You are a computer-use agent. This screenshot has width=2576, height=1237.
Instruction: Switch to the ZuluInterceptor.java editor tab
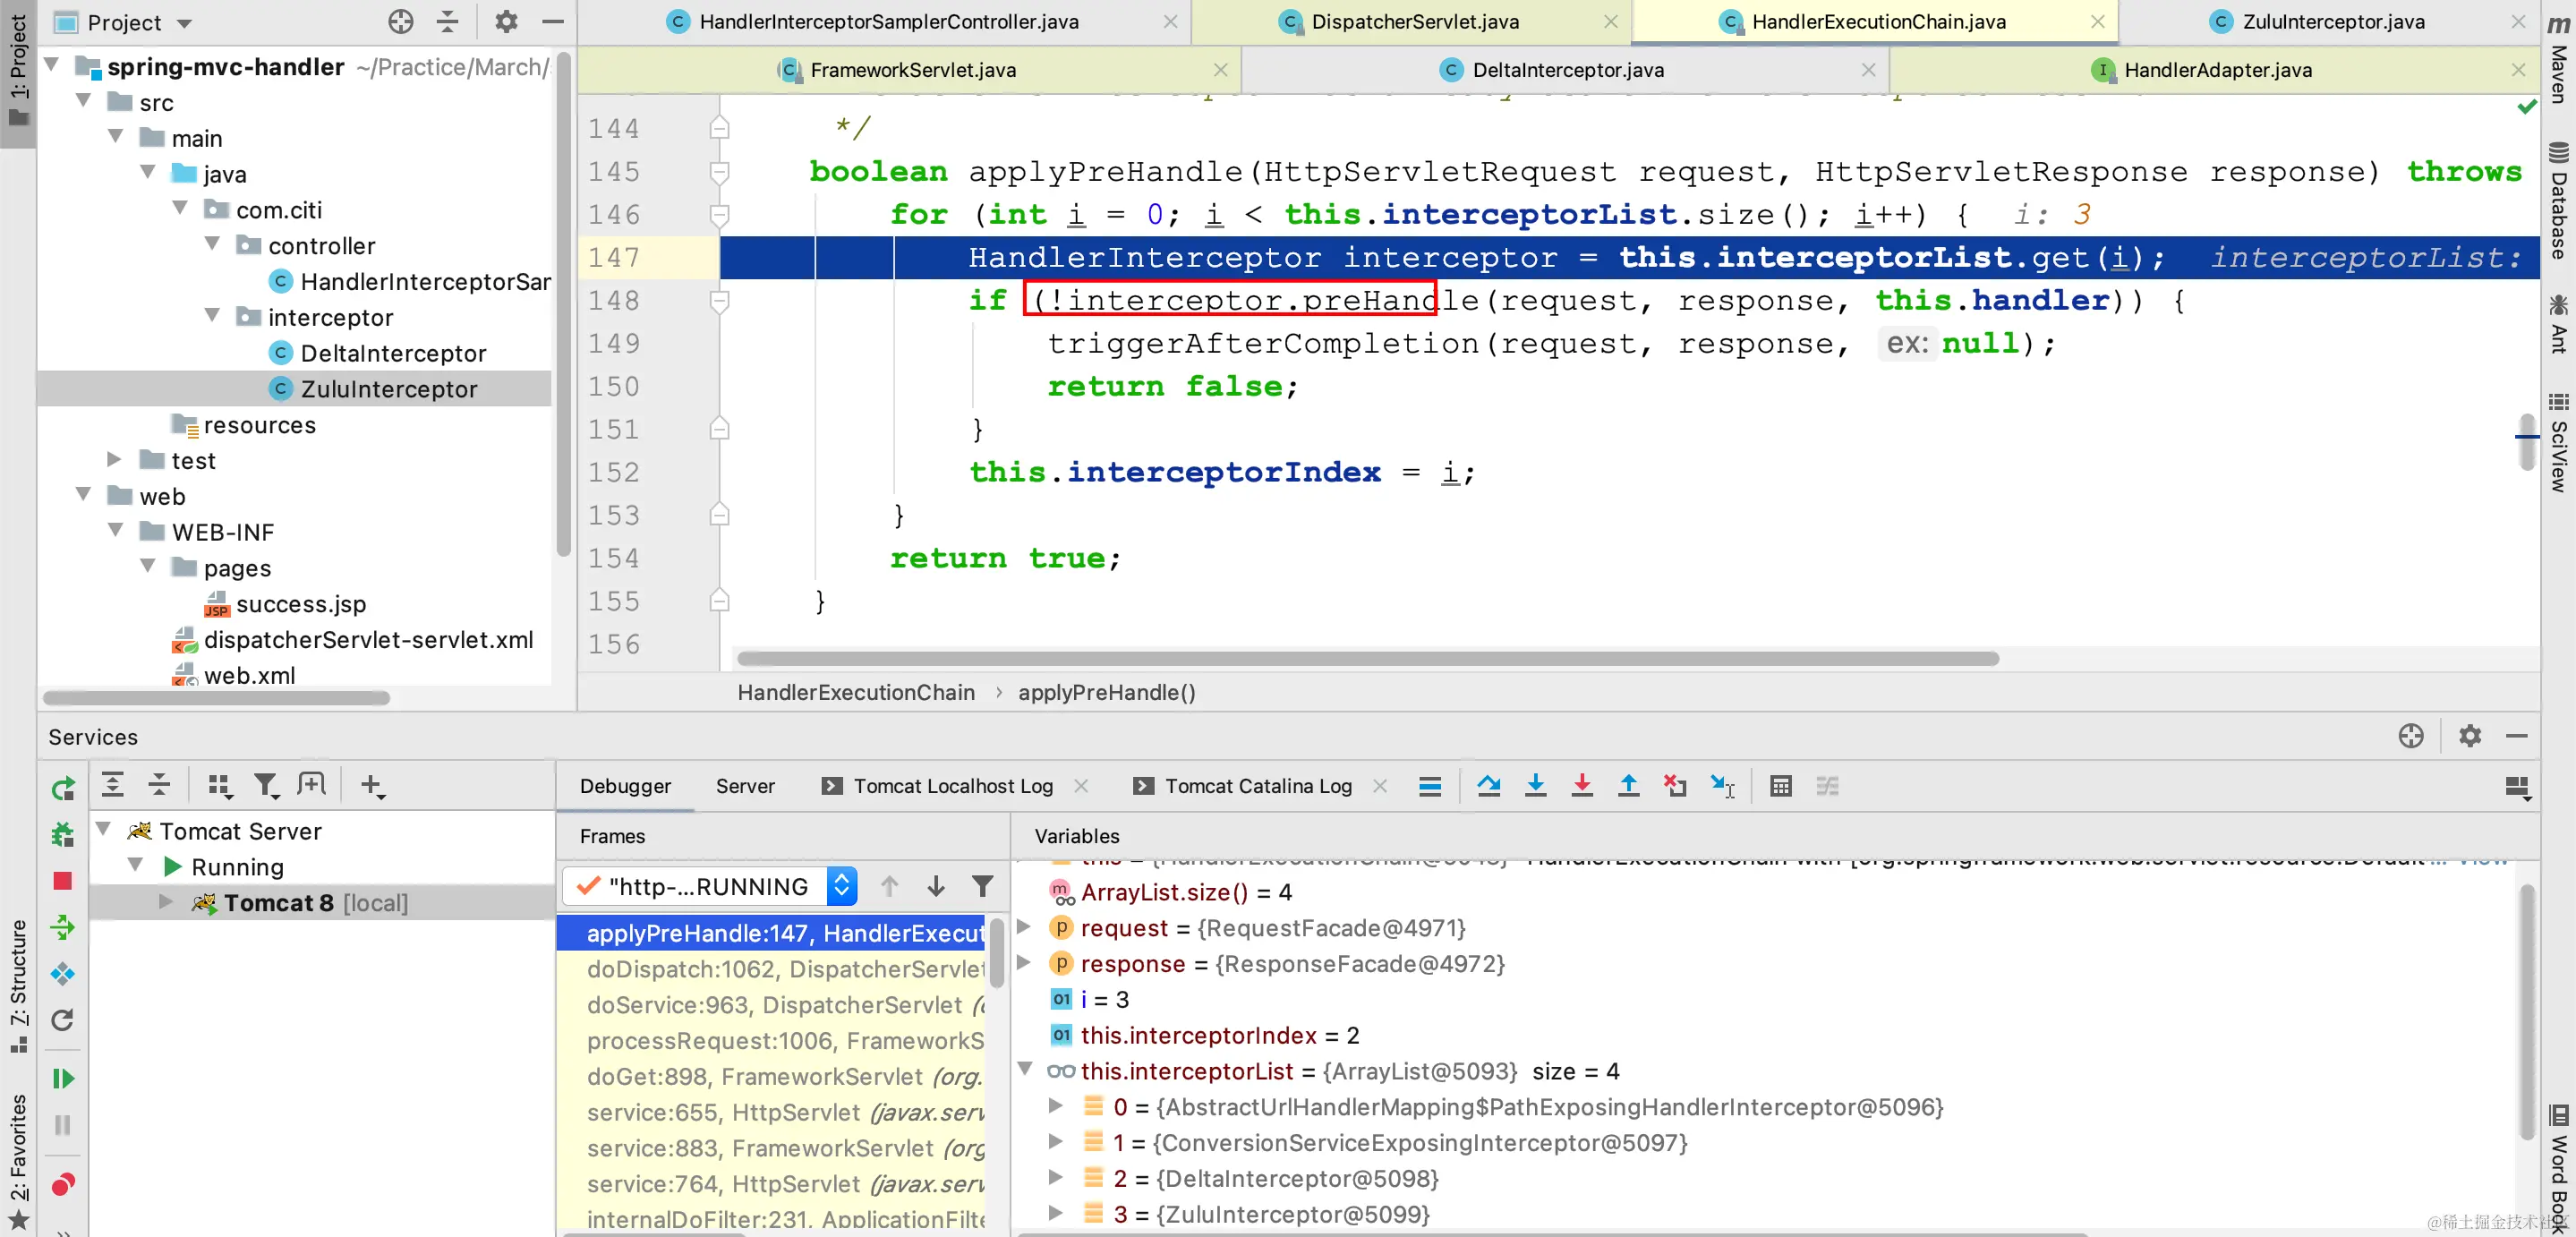pos(2332,22)
